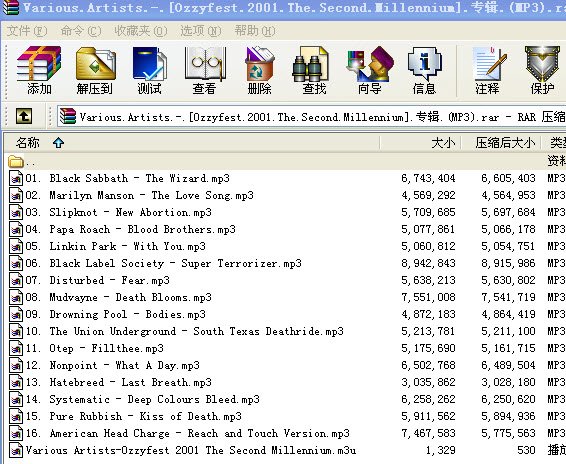Click the archive path address field

coord(311,117)
